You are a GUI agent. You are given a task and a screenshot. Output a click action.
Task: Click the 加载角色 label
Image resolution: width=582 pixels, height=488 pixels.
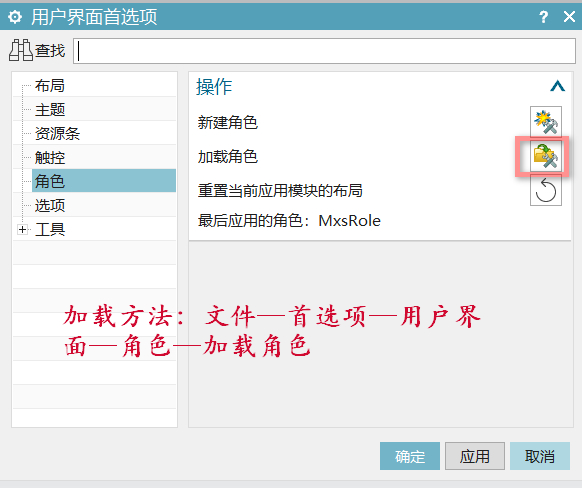[x=228, y=156]
